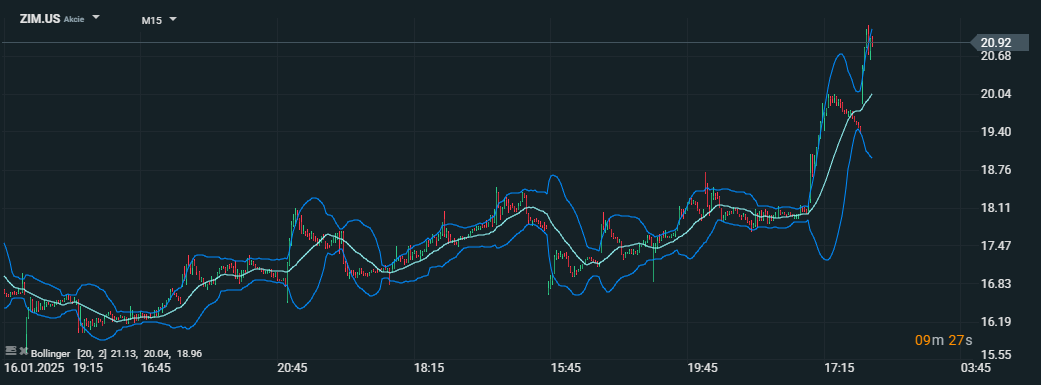Click the 17:15 time axis marker

839,367
